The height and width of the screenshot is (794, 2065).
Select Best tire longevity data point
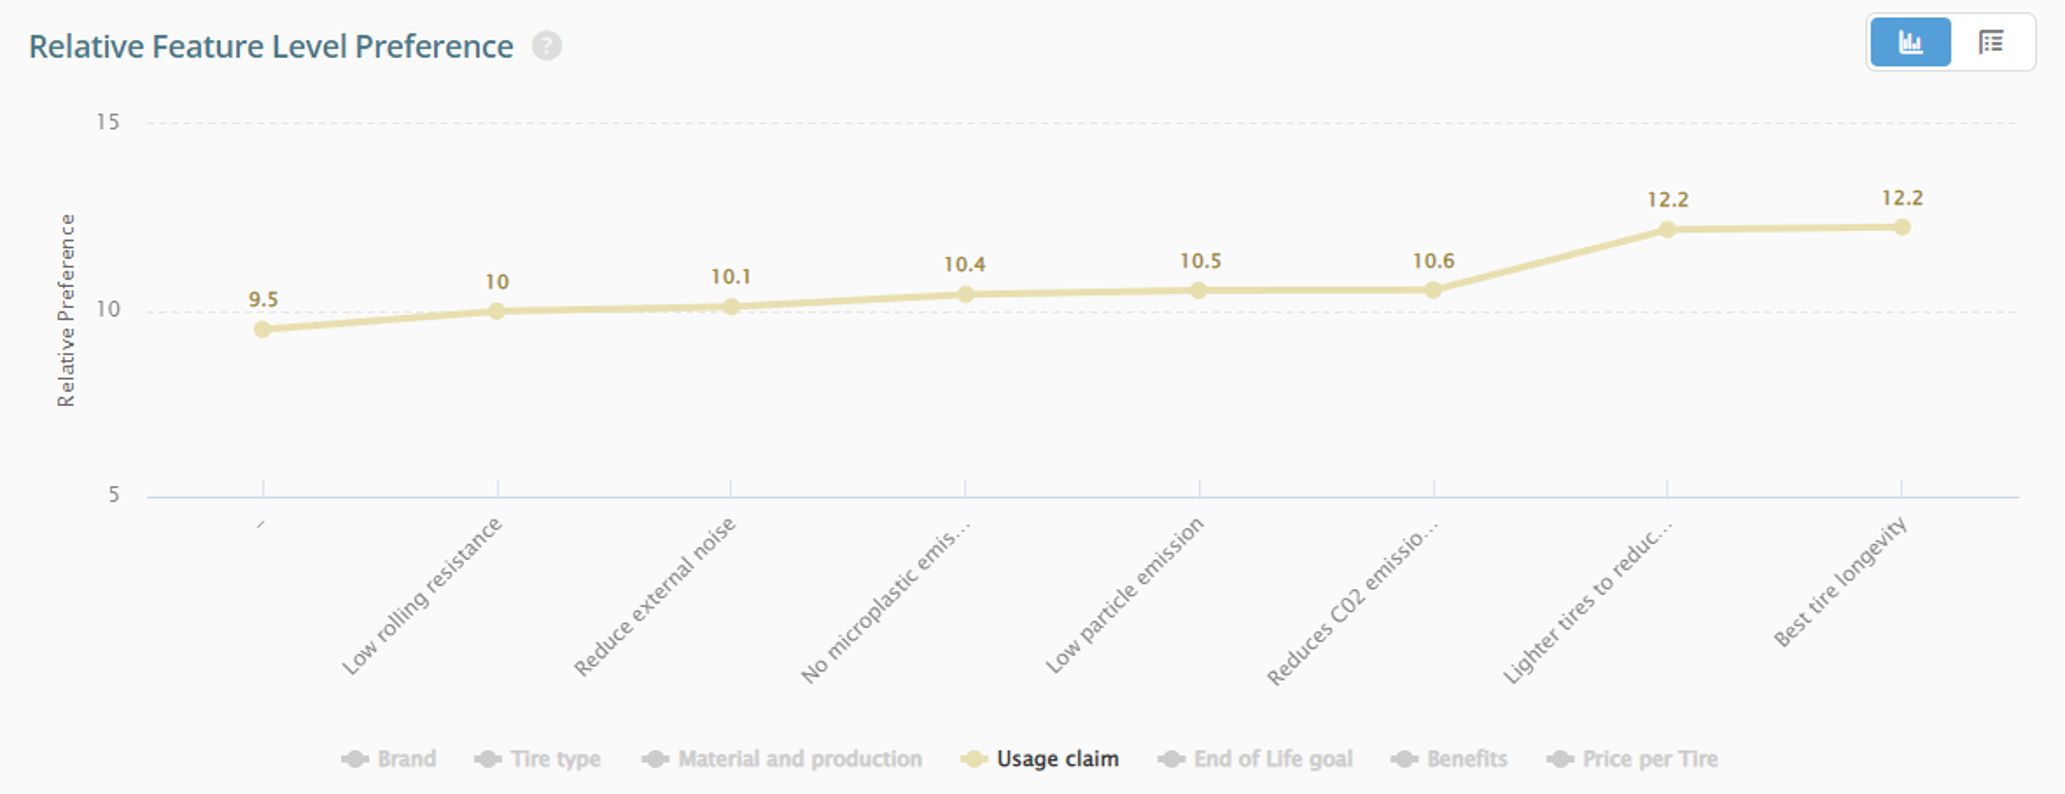tap(1902, 227)
